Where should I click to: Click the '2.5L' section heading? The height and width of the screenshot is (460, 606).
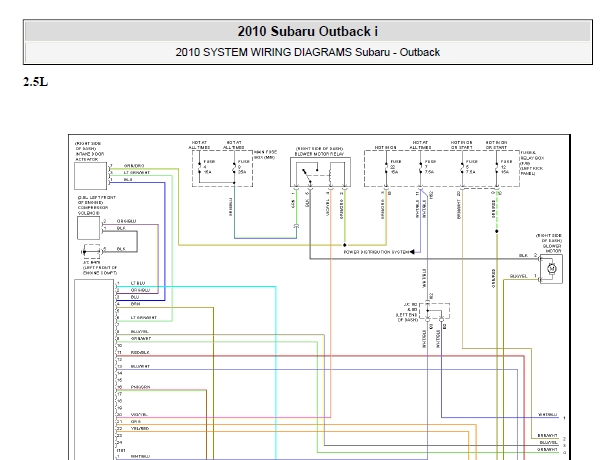[x=36, y=82]
